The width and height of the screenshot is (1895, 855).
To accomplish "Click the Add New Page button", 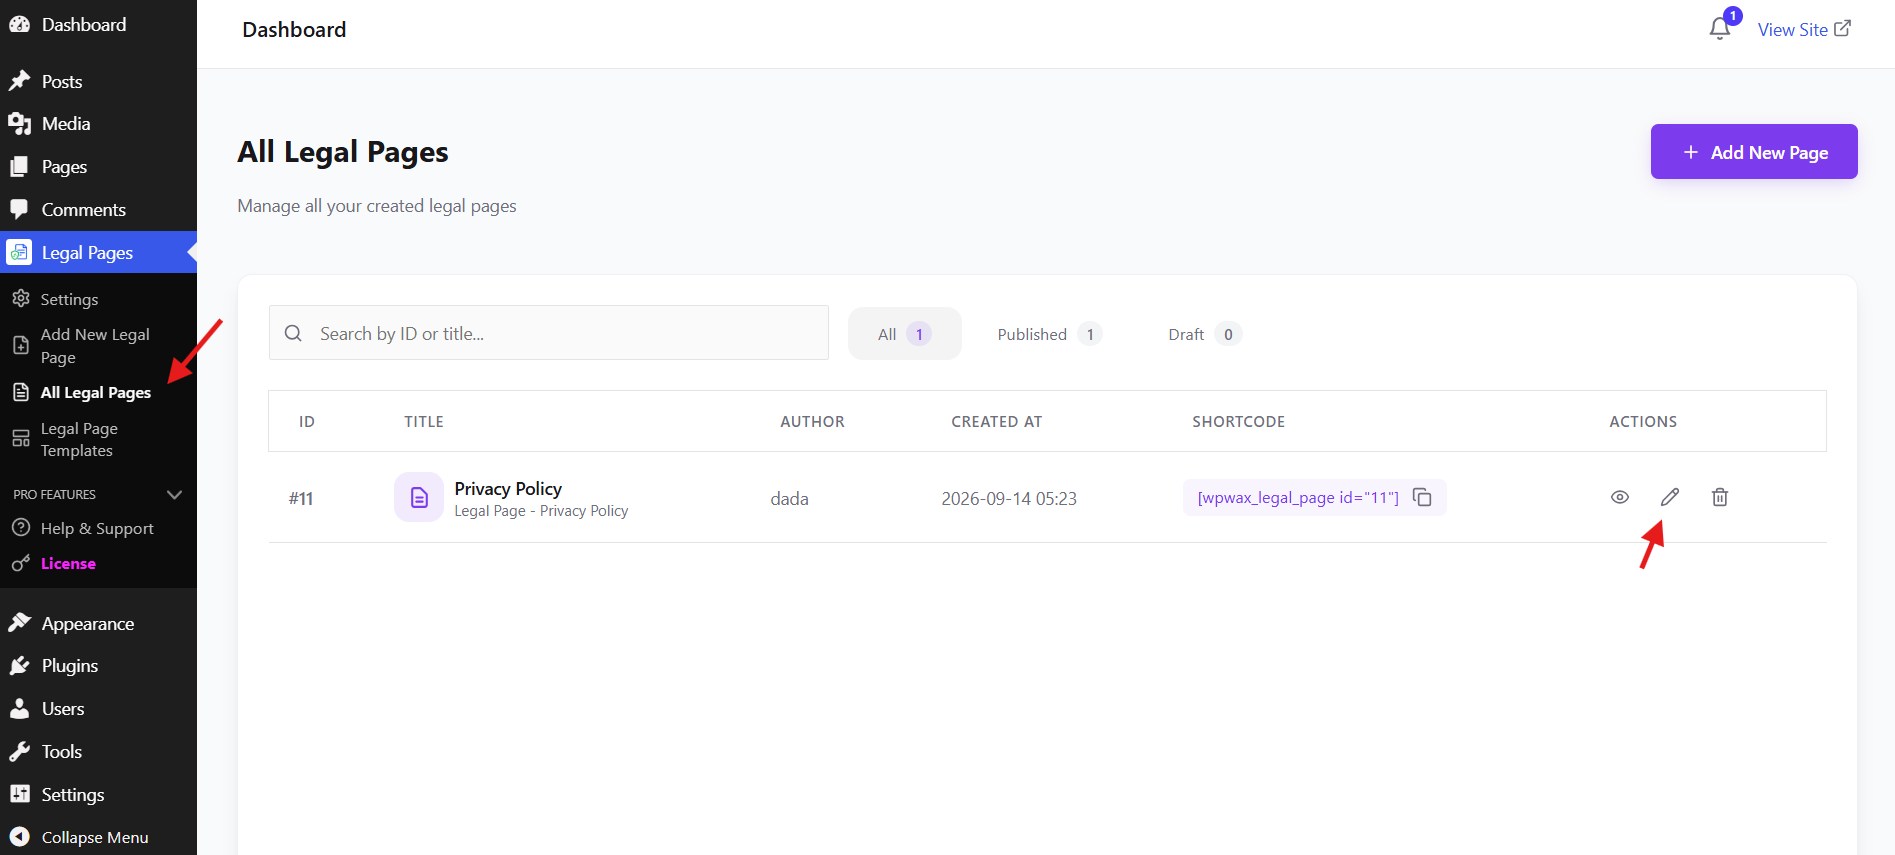I will 1754,152.
